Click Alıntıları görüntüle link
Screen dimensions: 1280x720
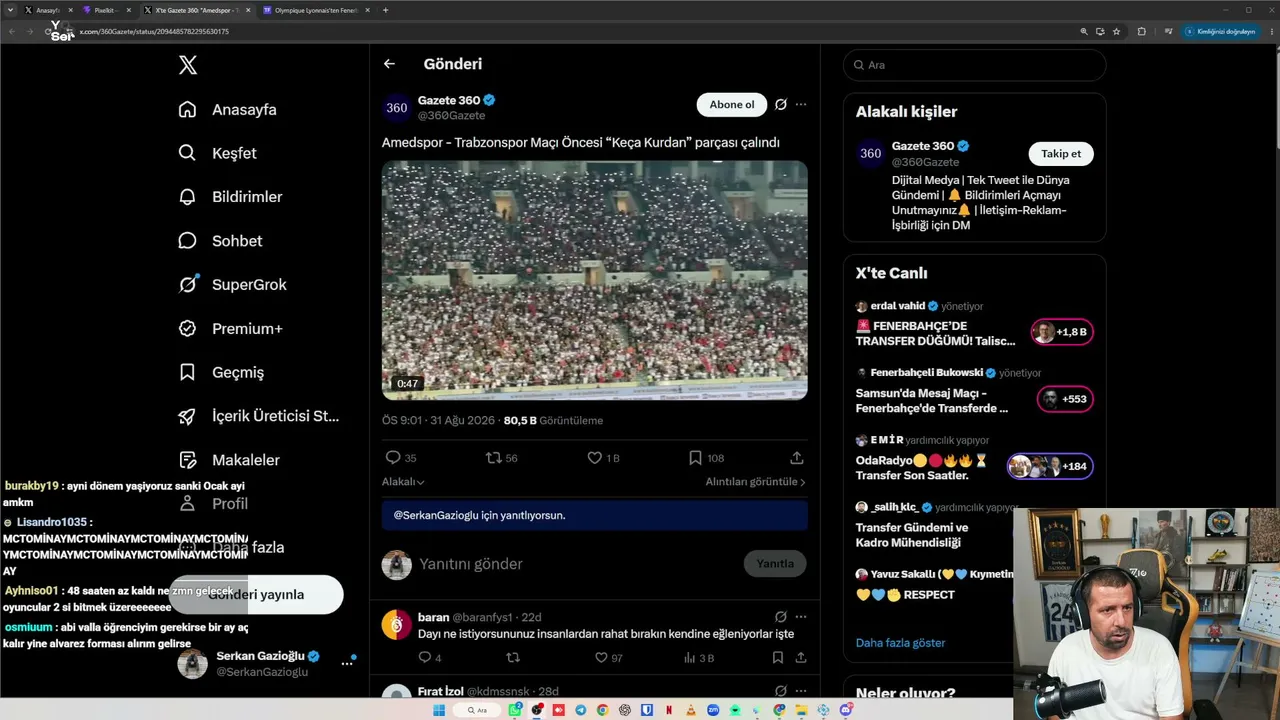click(755, 482)
